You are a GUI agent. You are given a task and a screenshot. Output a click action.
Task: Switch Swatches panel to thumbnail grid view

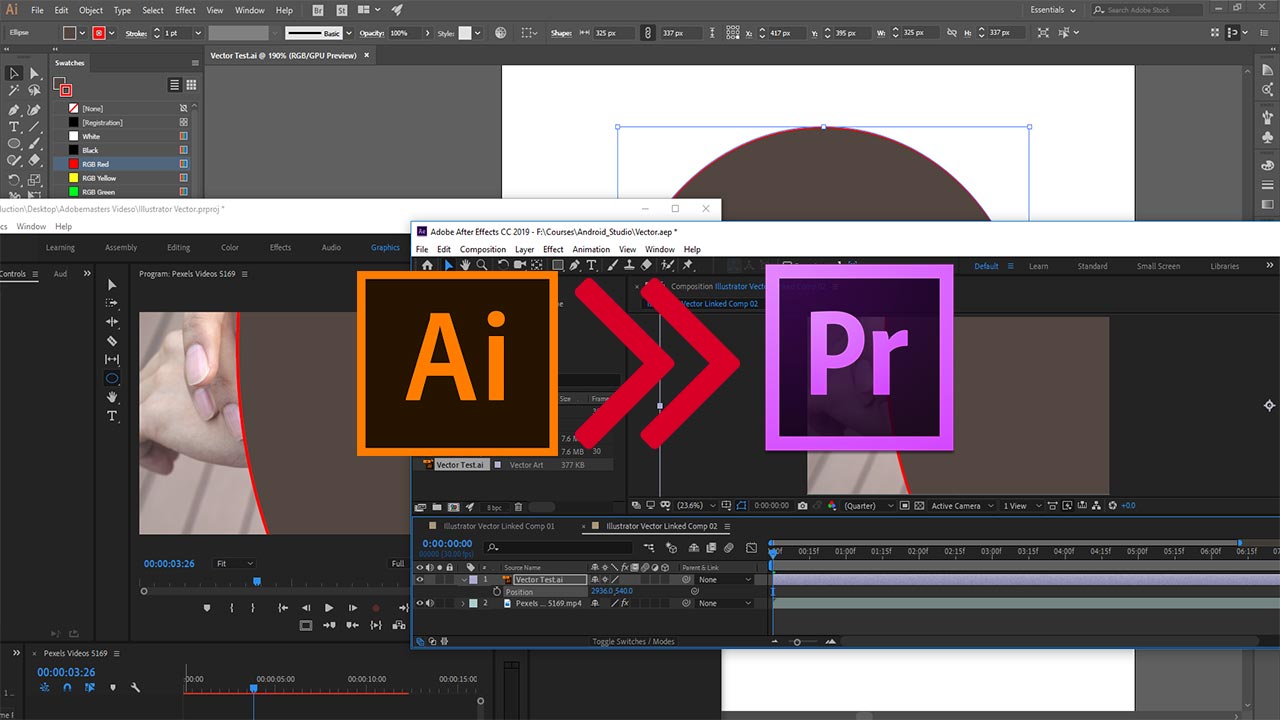191,85
